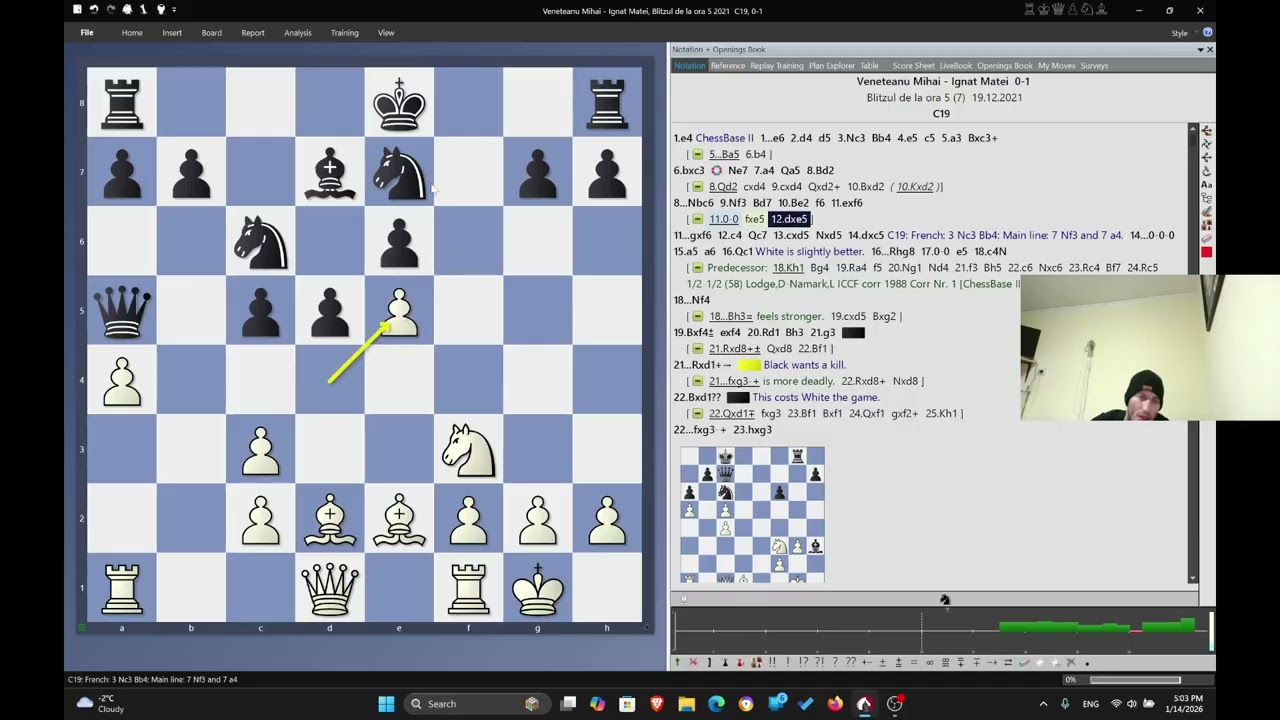Click the scissors cut icon in annotation toolbar

click(1071, 662)
